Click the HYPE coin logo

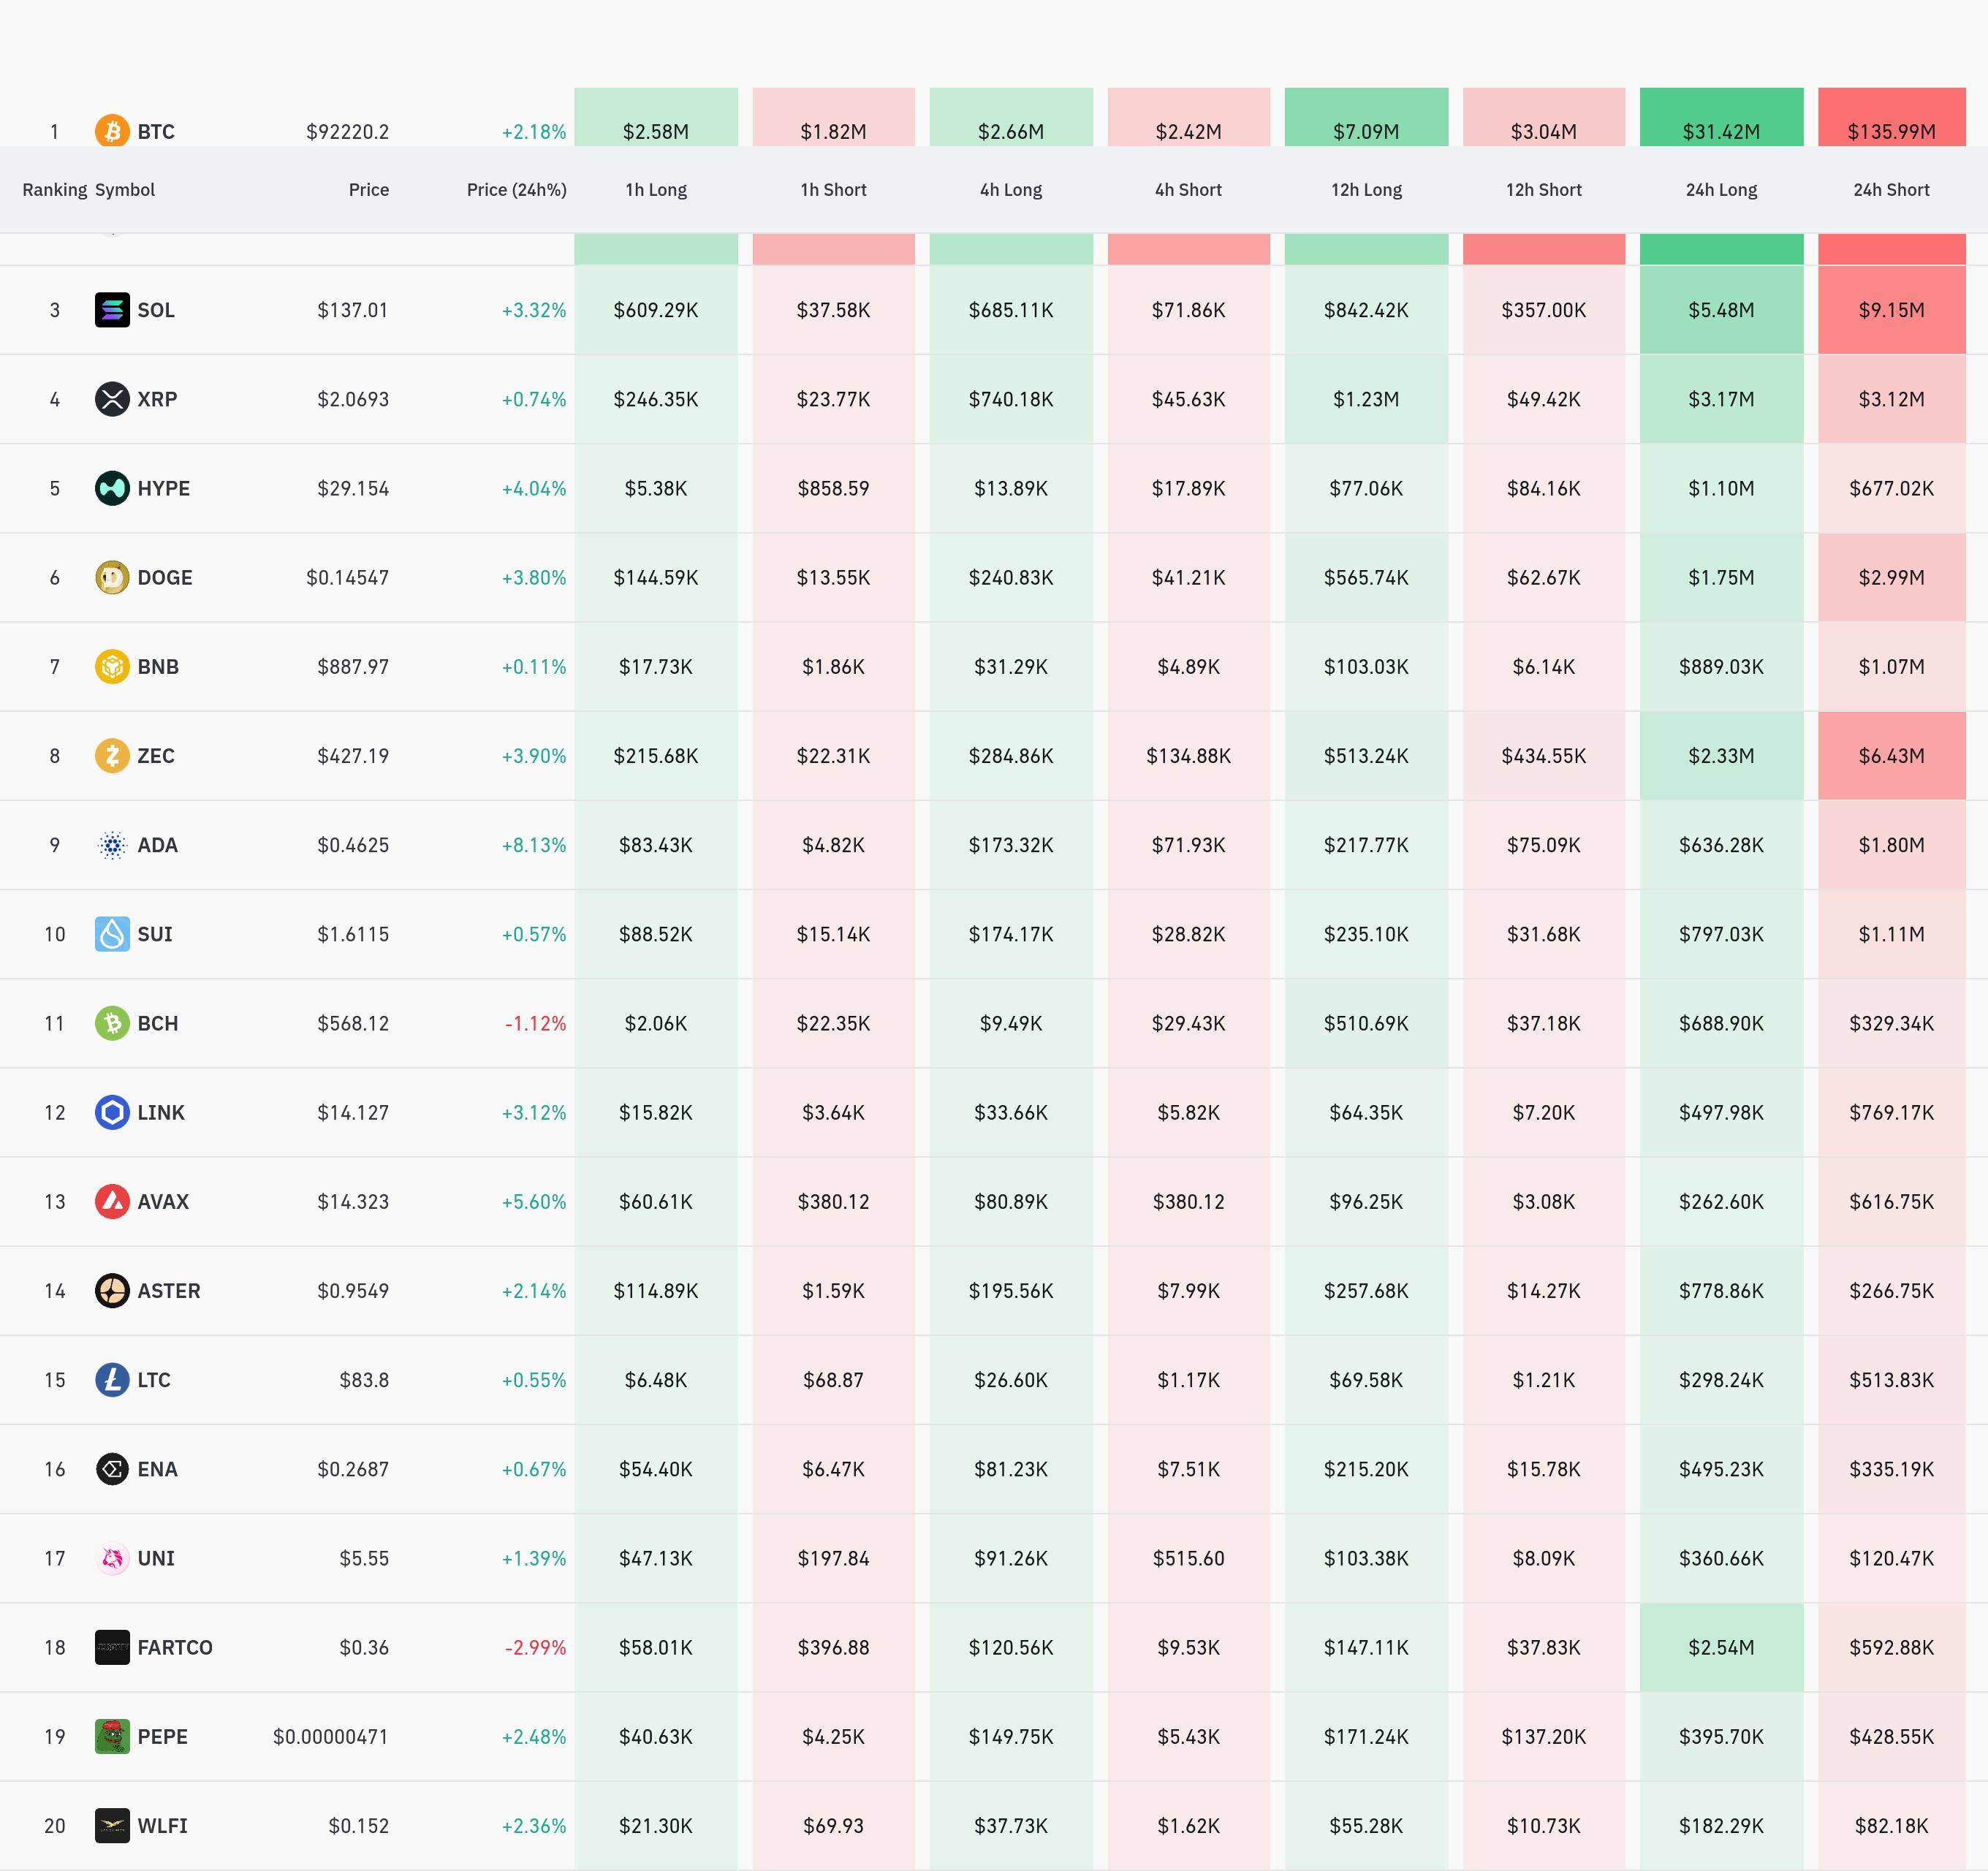(x=112, y=488)
